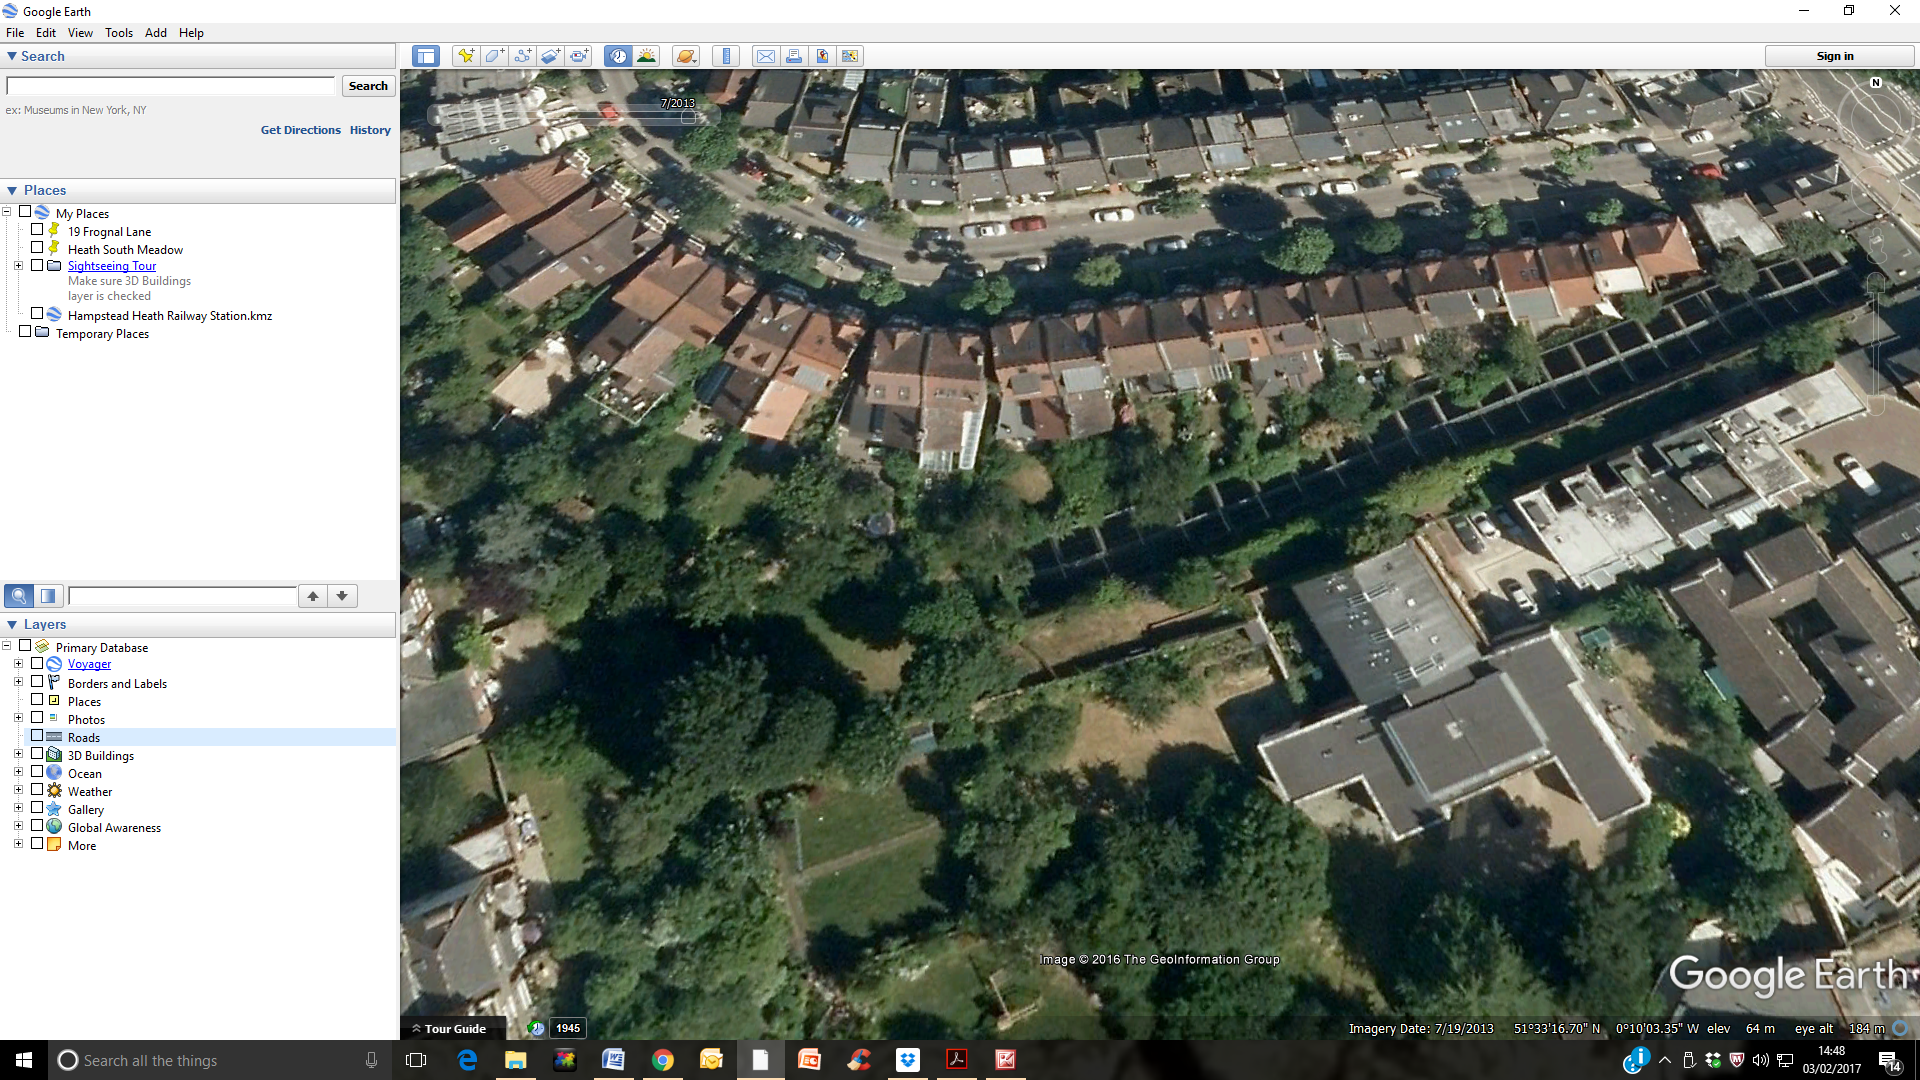Check the Heath South Meadow checkbox
The image size is (1920, 1080).
[37, 248]
